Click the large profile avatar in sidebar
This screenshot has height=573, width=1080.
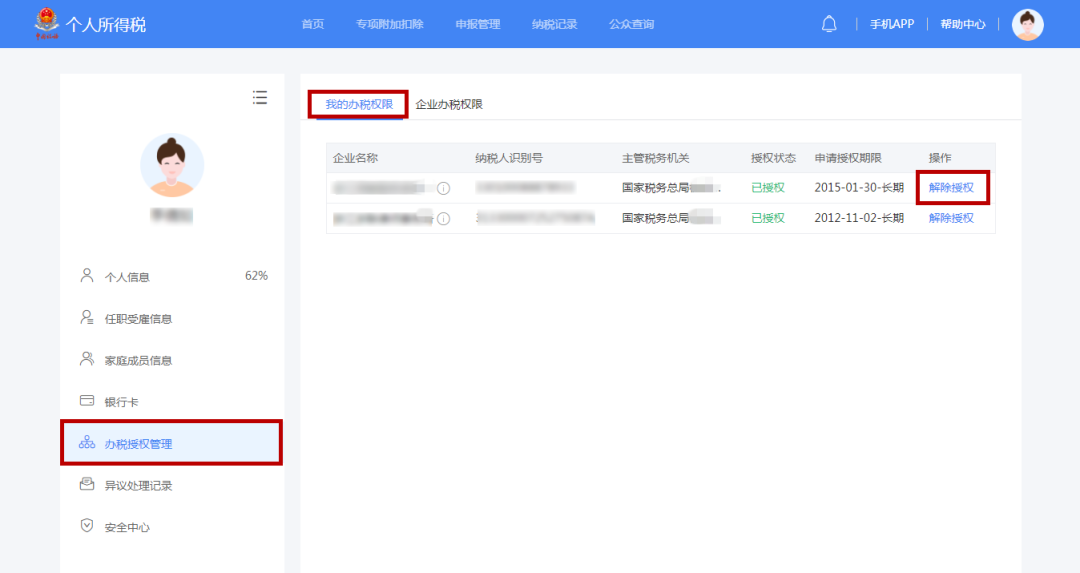point(172,165)
